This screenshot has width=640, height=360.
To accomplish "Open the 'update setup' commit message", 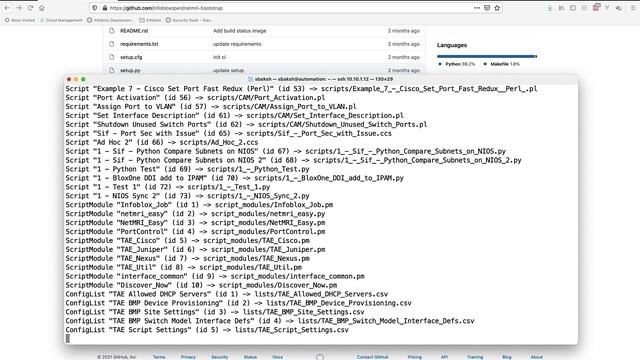I will [228, 70].
